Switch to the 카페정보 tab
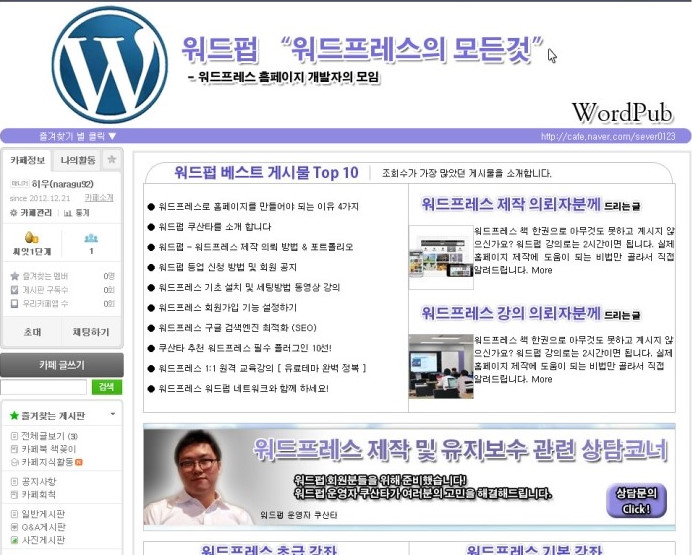The image size is (692, 555). 27,160
